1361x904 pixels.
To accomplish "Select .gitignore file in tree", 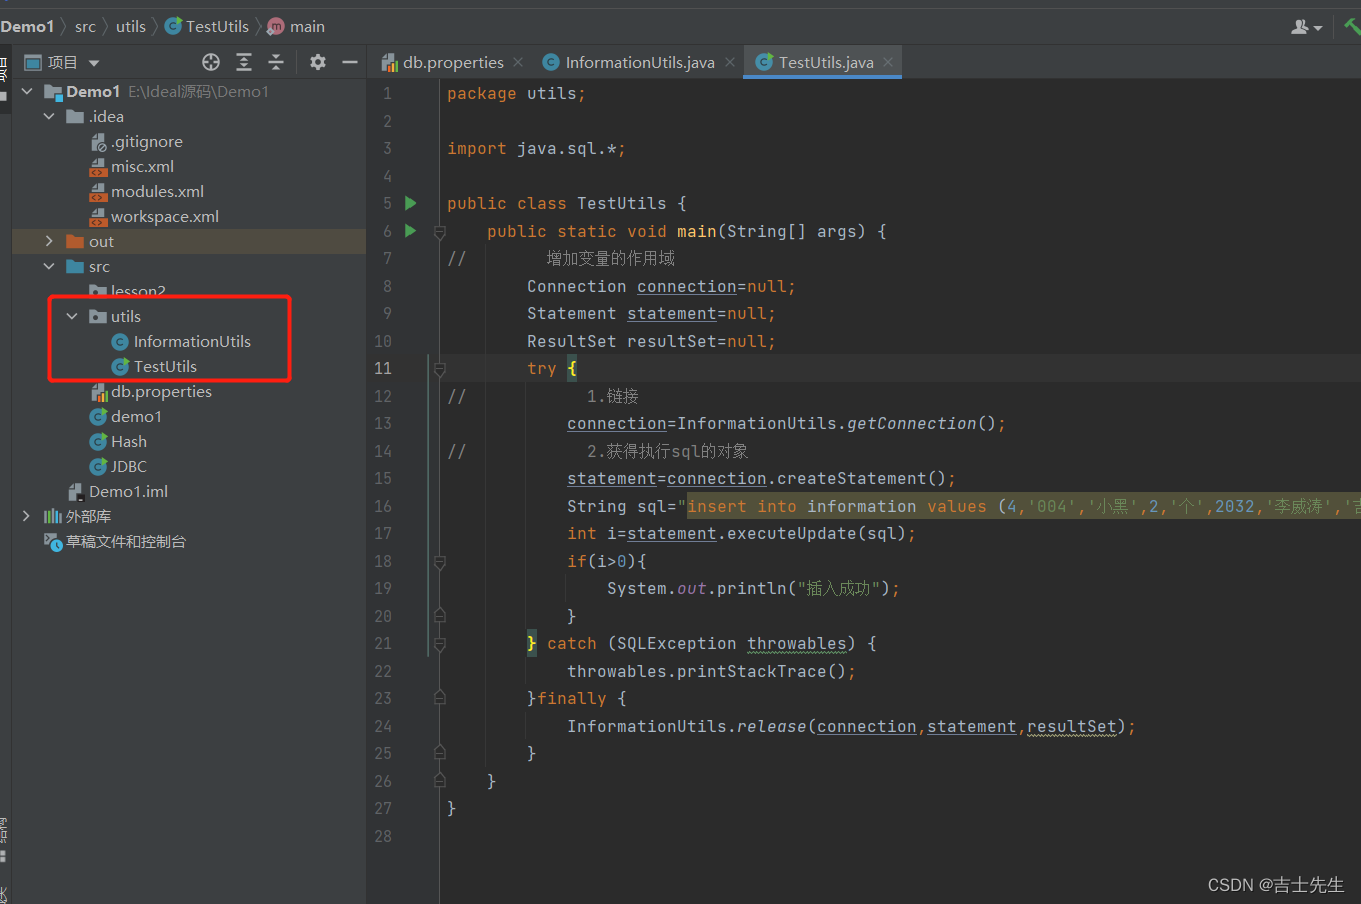I will (137, 142).
